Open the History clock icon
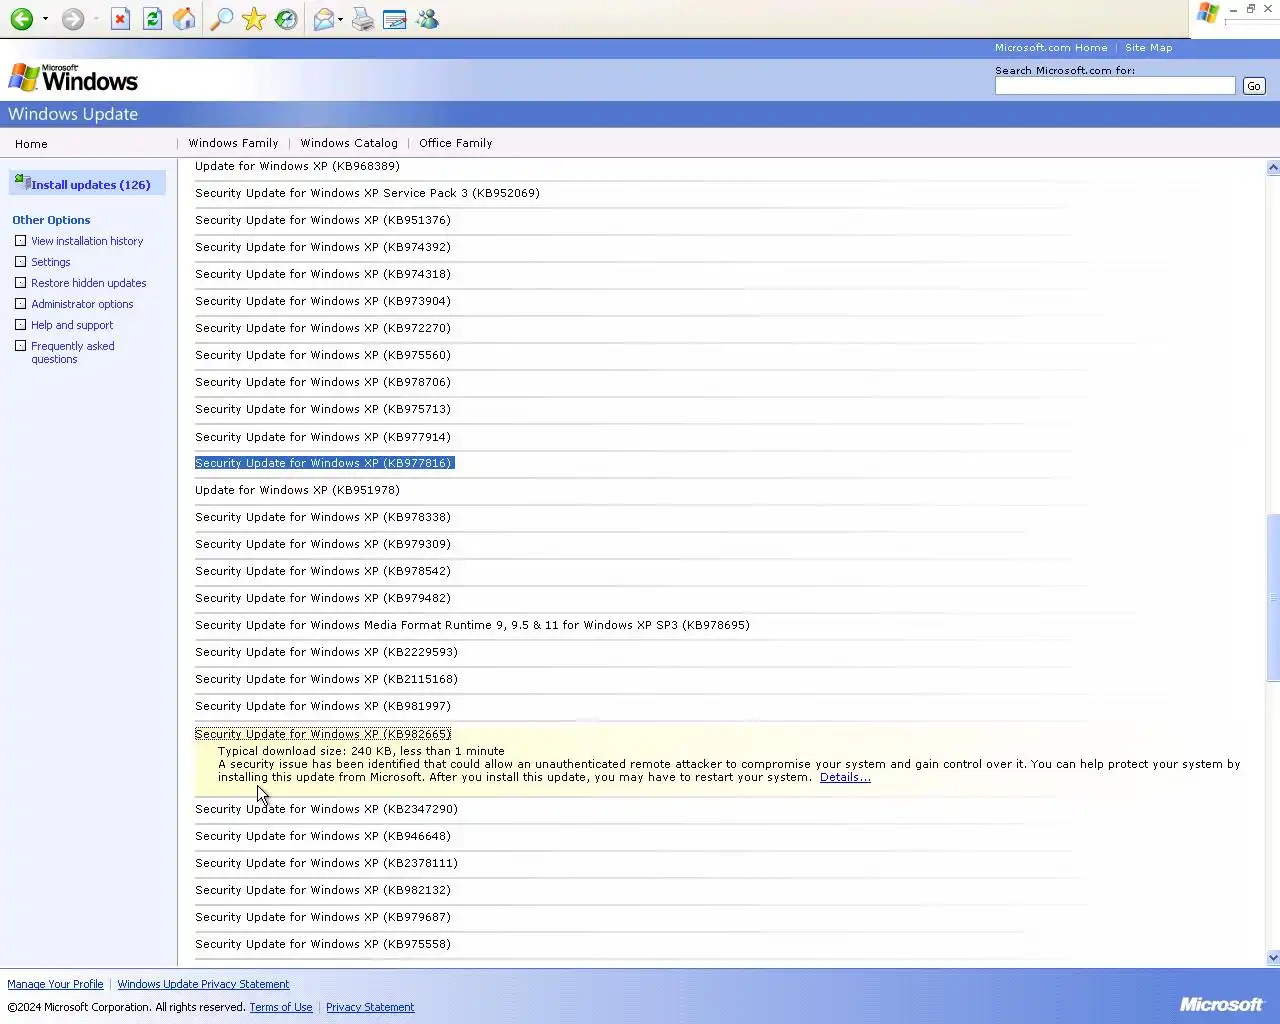 286,19
